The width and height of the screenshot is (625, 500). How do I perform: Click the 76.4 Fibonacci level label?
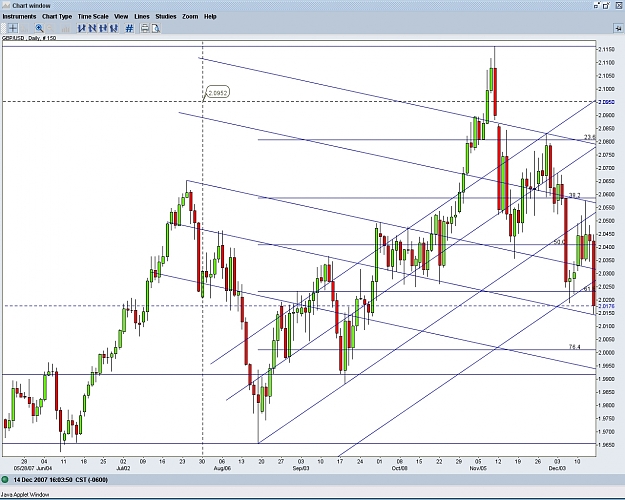(x=574, y=347)
